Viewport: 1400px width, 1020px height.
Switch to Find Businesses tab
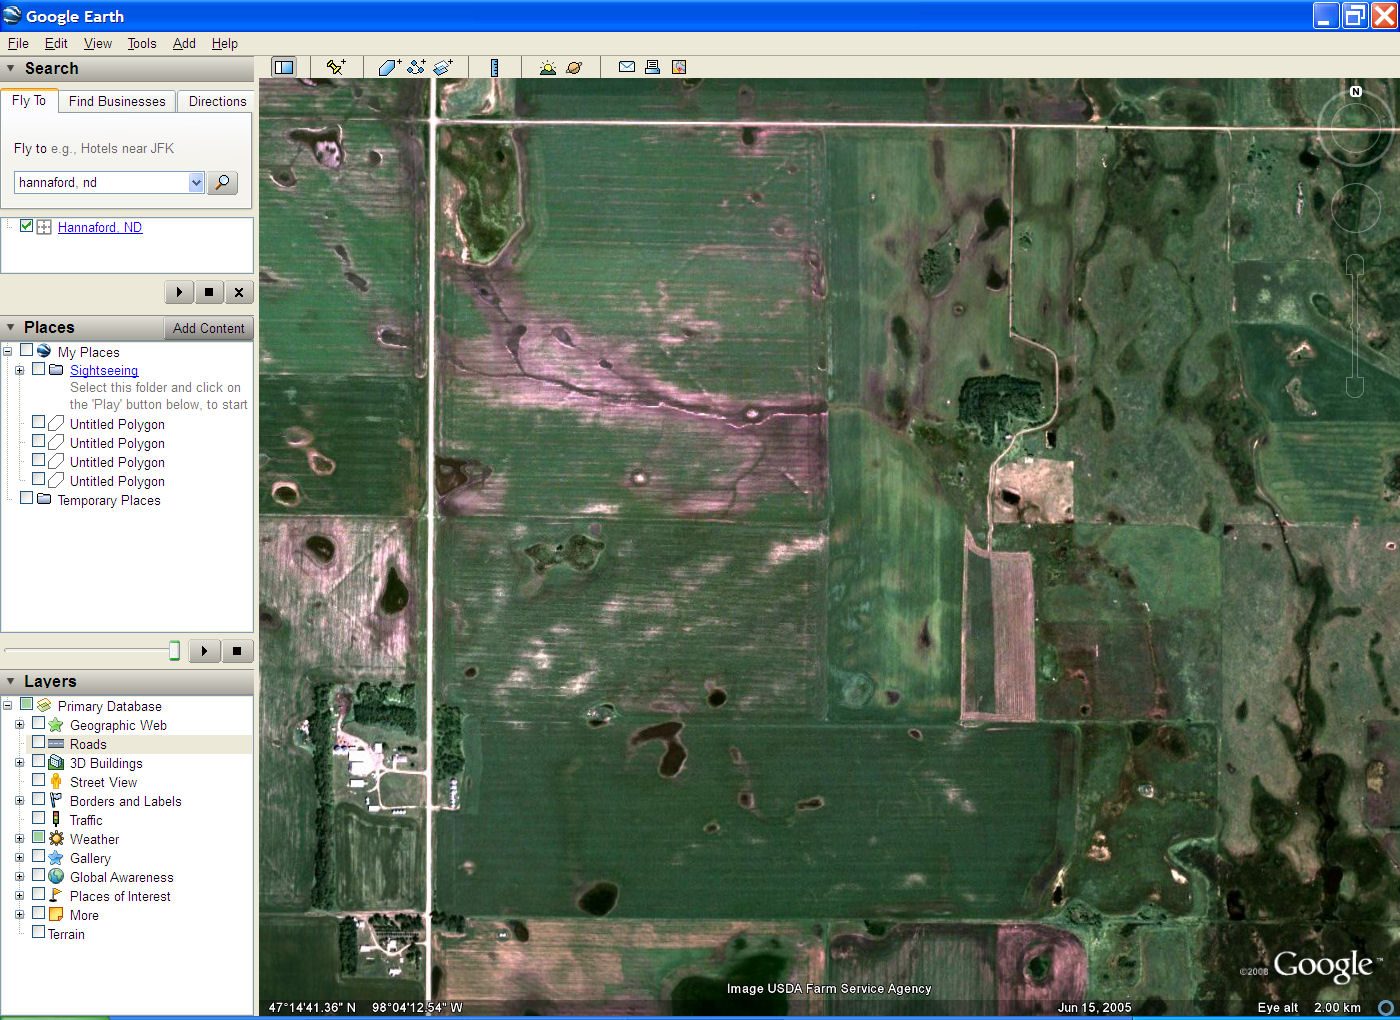(117, 101)
